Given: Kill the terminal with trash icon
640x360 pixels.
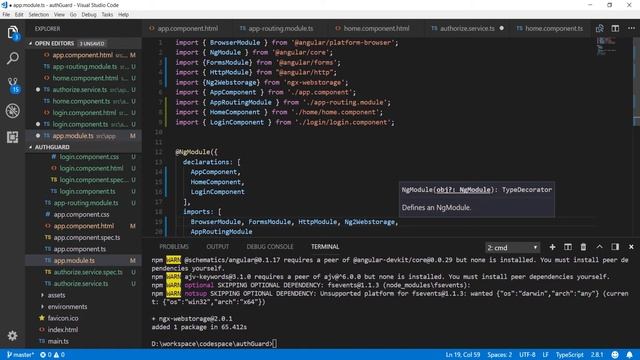Looking at the screenshot, I should (x=583, y=247).
